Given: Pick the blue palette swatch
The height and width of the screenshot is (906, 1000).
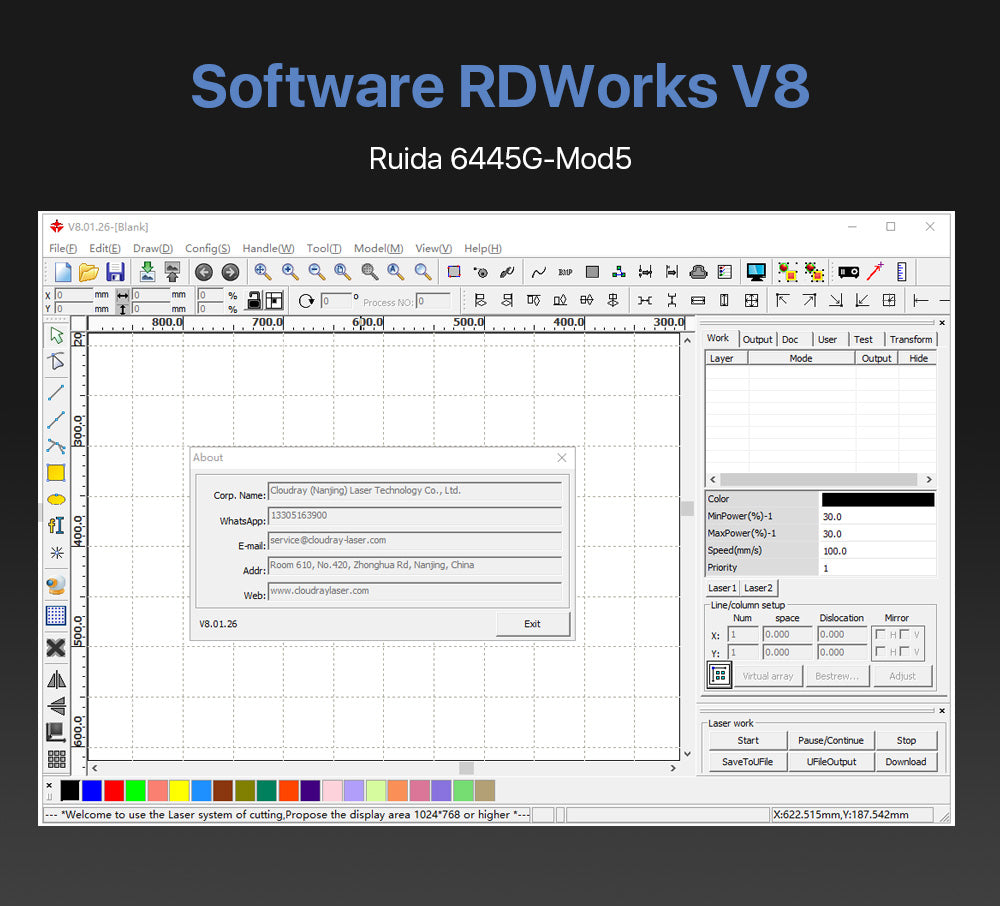Looking at the screenshot, I should coord(92,790).
